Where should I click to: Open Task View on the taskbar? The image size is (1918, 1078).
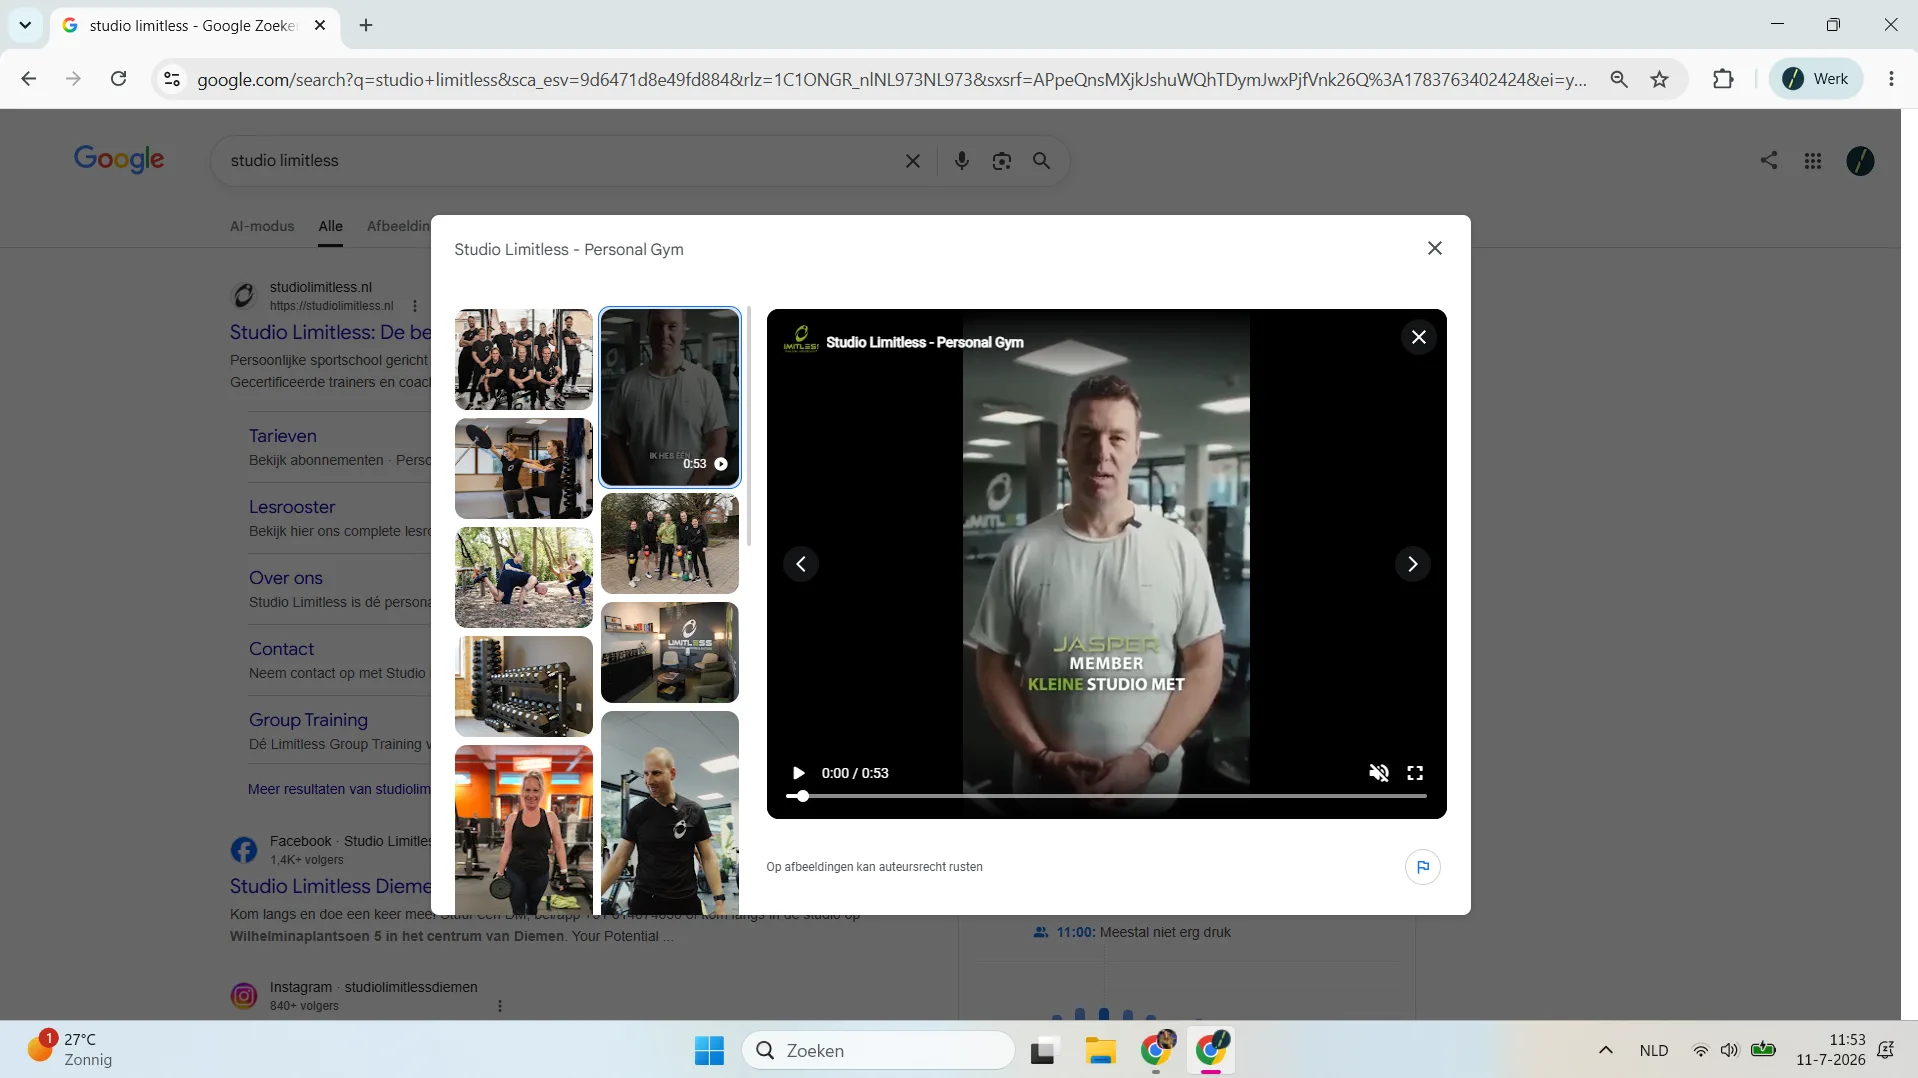1043,1051
